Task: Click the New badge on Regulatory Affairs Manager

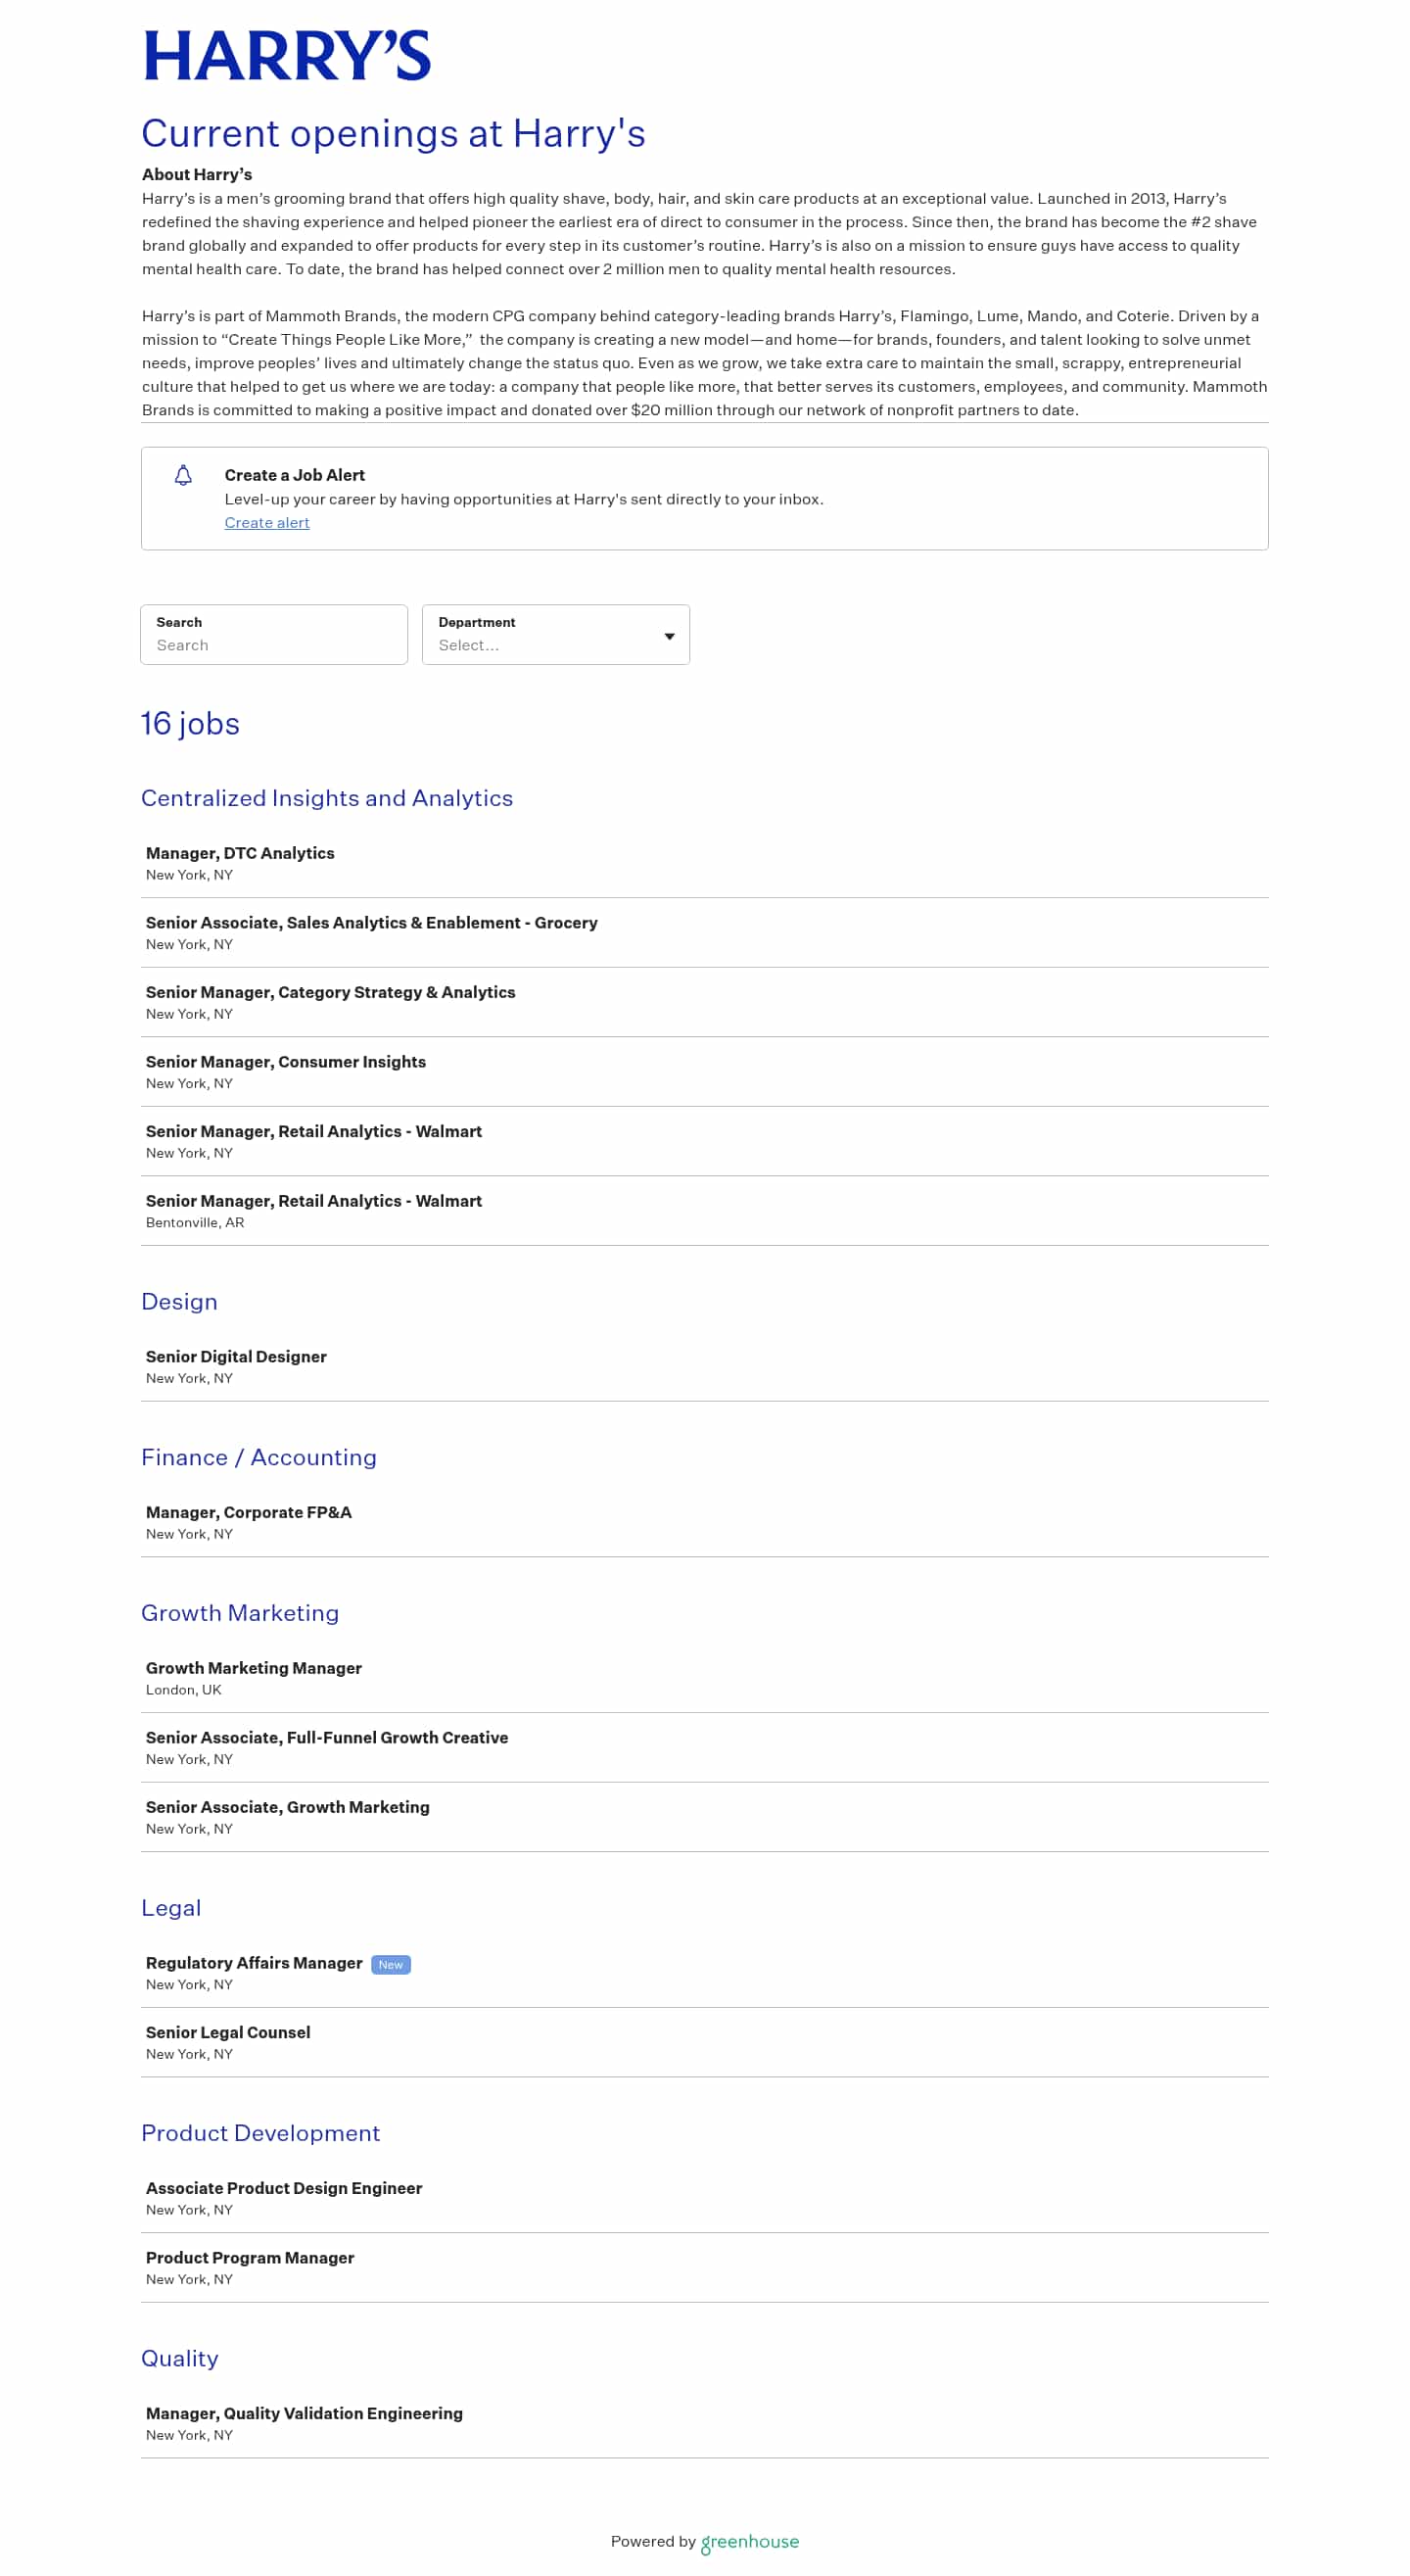Action: tap(391, 1964)
